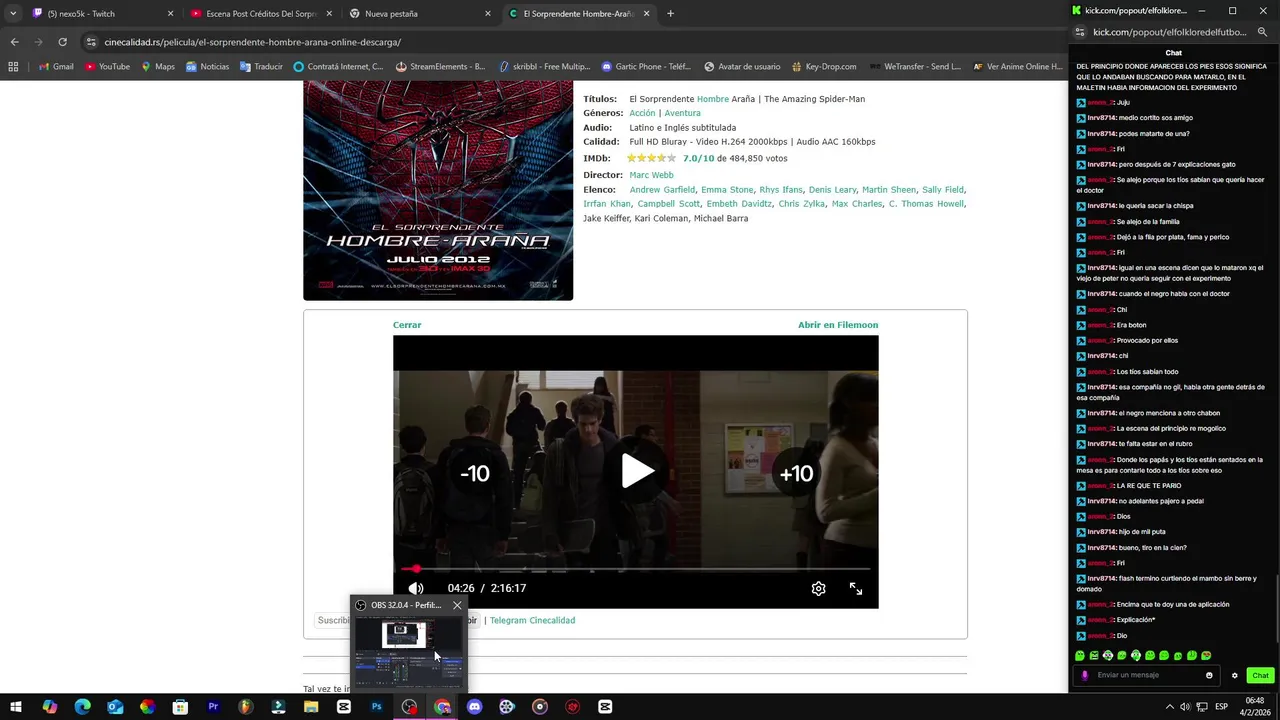Open Kick chat settings gear

coord(1234,675)
